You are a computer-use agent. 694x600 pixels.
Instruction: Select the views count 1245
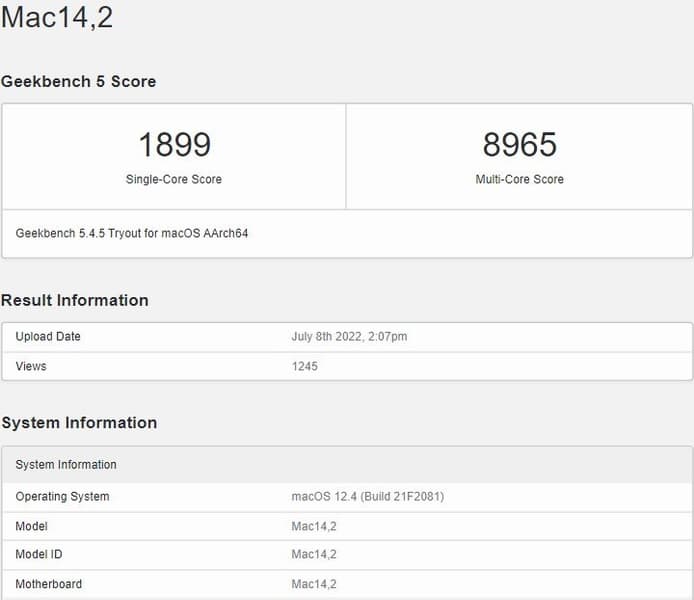pos(305,366)
